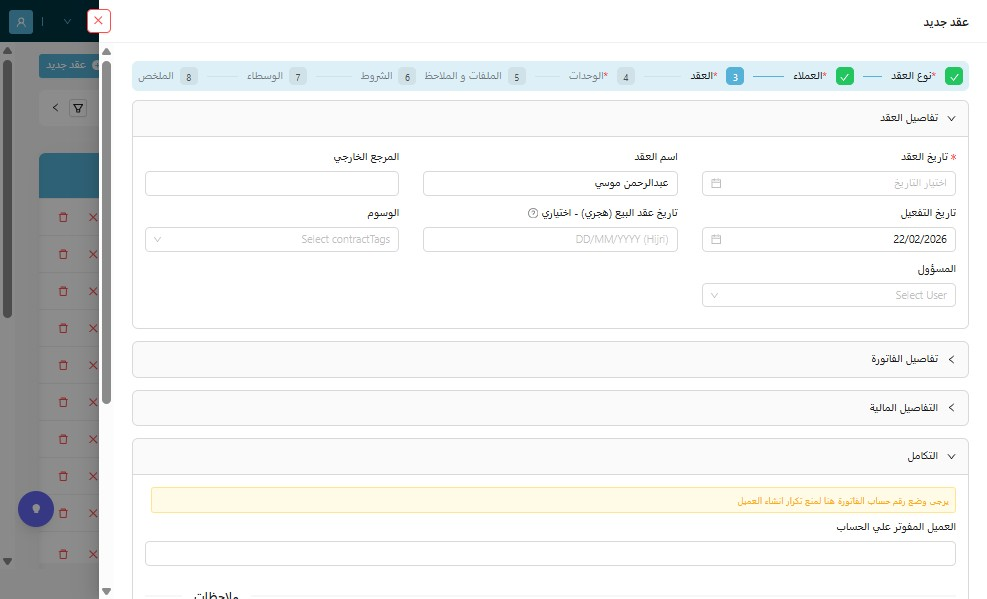Image resolution: width=987 pixels, height=599 pixels.
Task: Click the تاريخ العقد date field
Action: coord(828,183)
